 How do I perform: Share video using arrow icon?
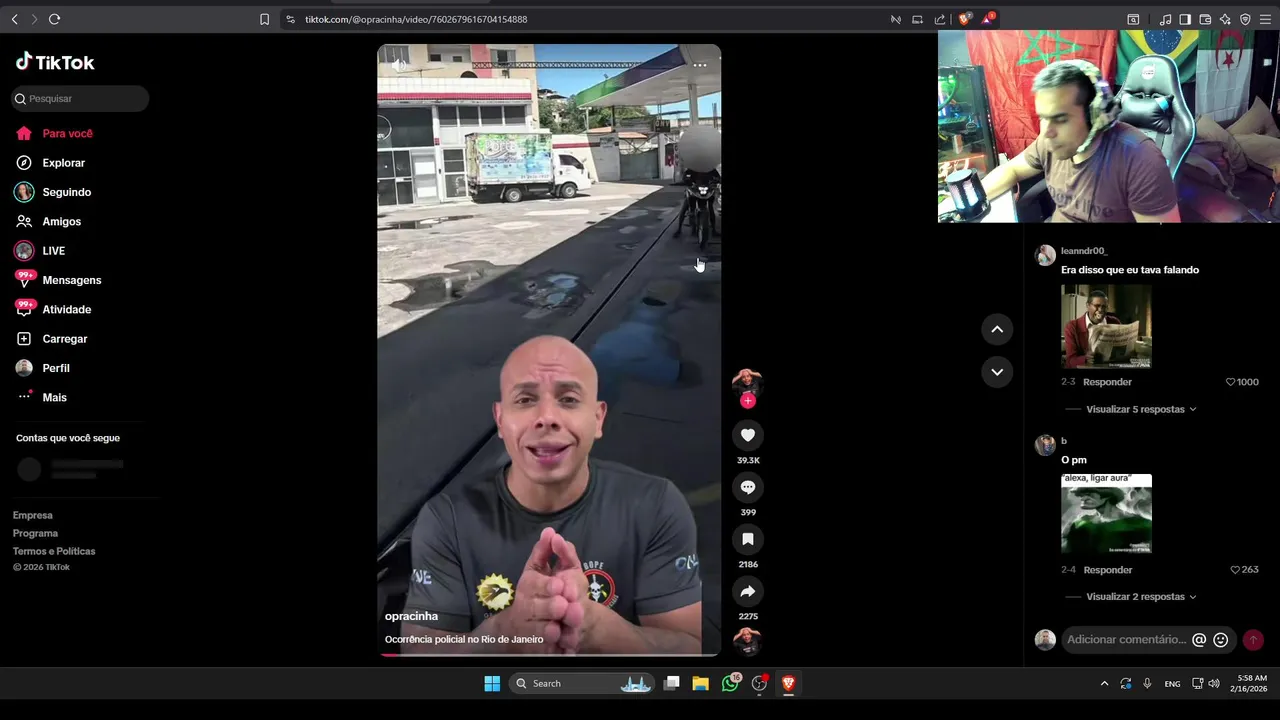748,591
